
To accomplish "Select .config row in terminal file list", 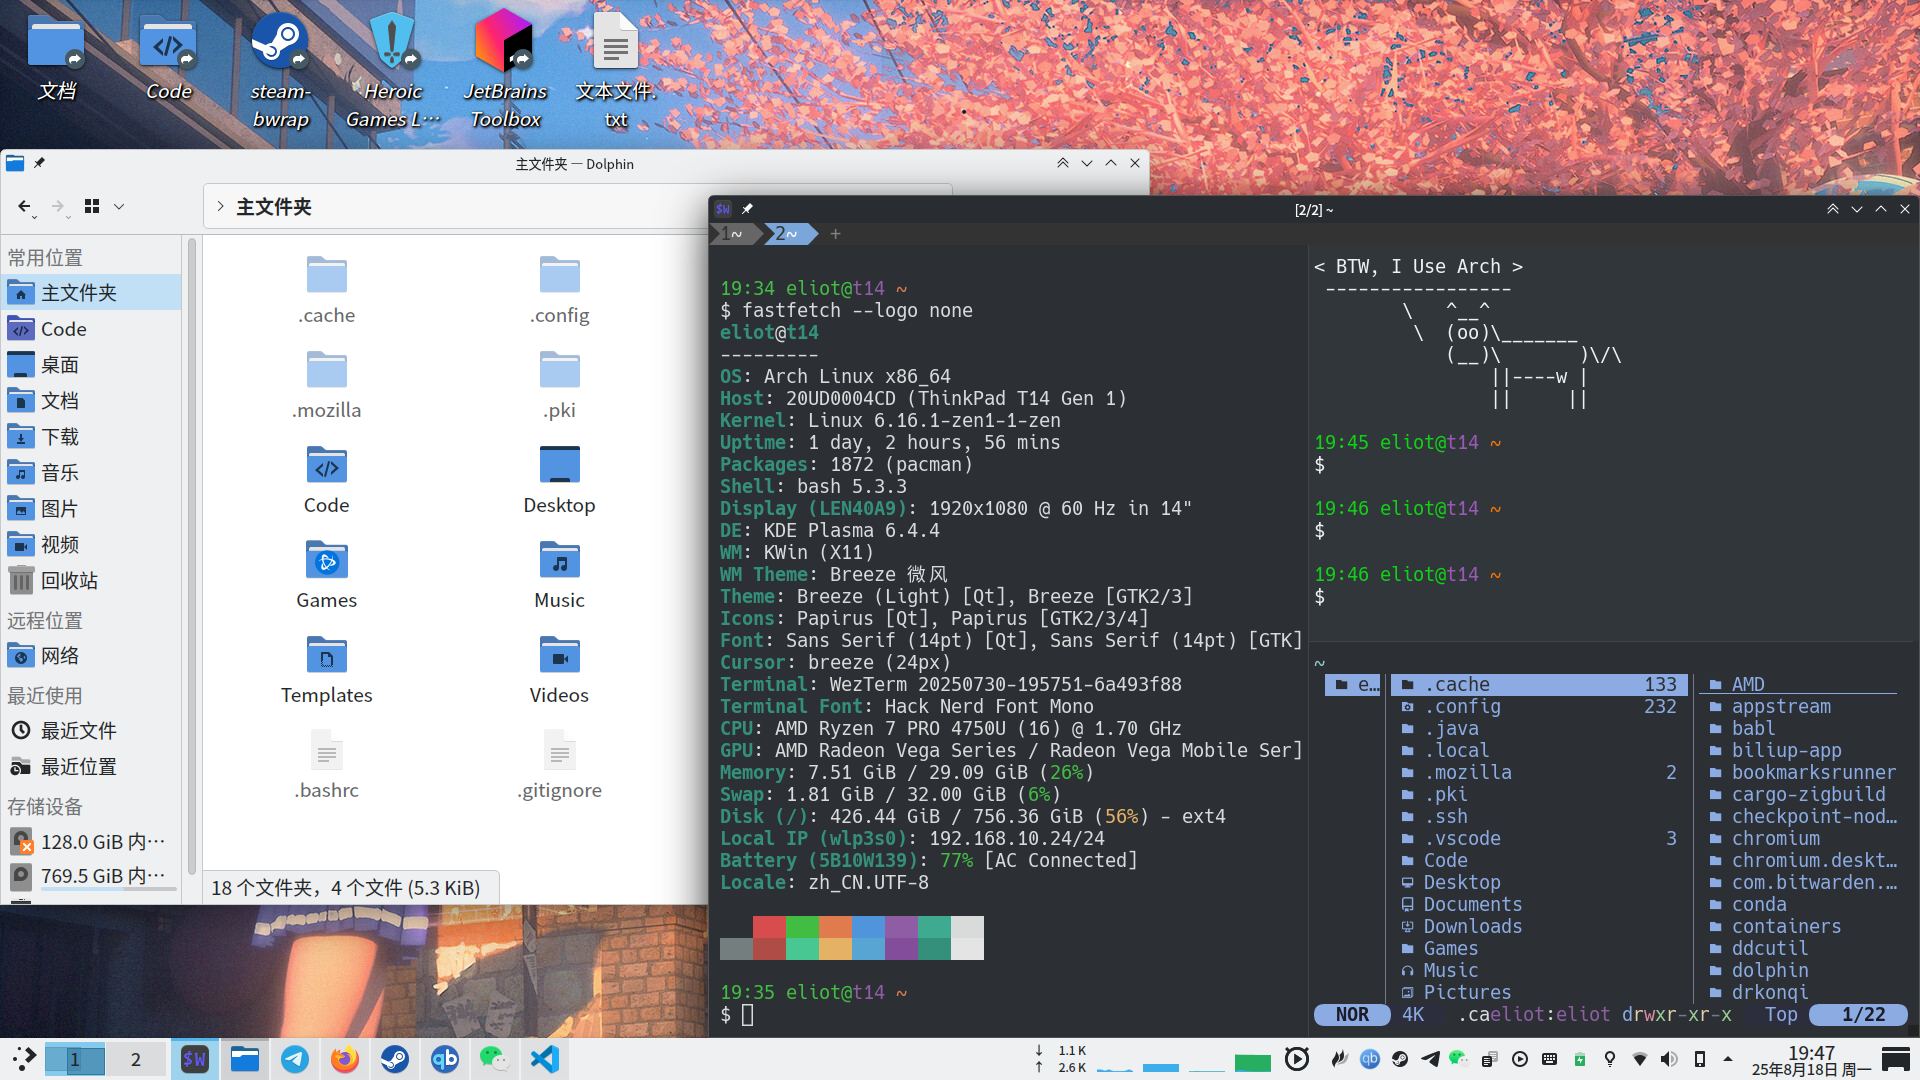I will click(1540, 707).
